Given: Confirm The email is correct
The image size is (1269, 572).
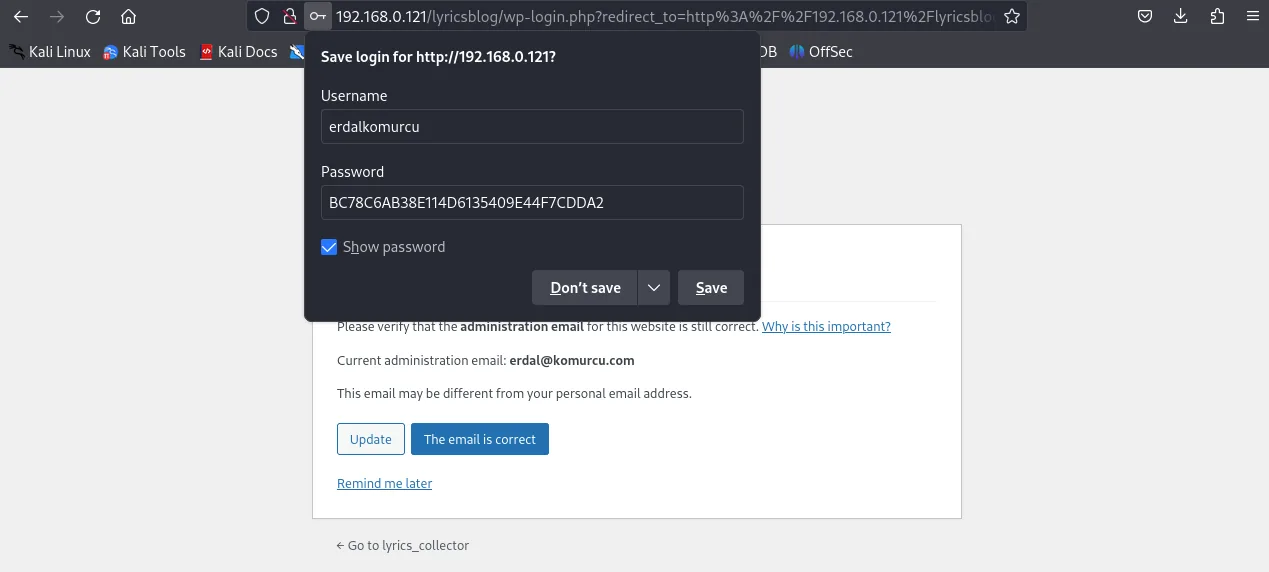Looking at the screenshot, I should (480, 439).
